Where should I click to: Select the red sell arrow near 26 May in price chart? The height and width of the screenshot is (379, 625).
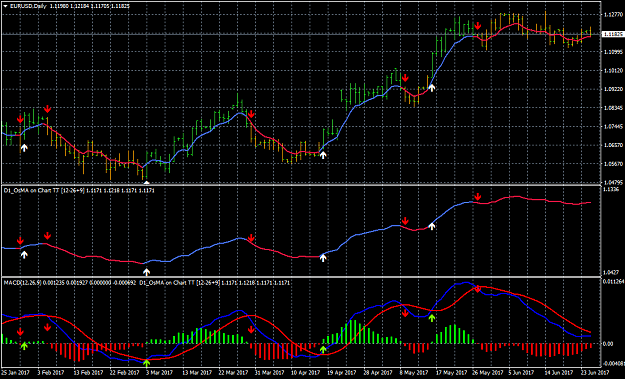pyautogui.click(x=478, y=26)
